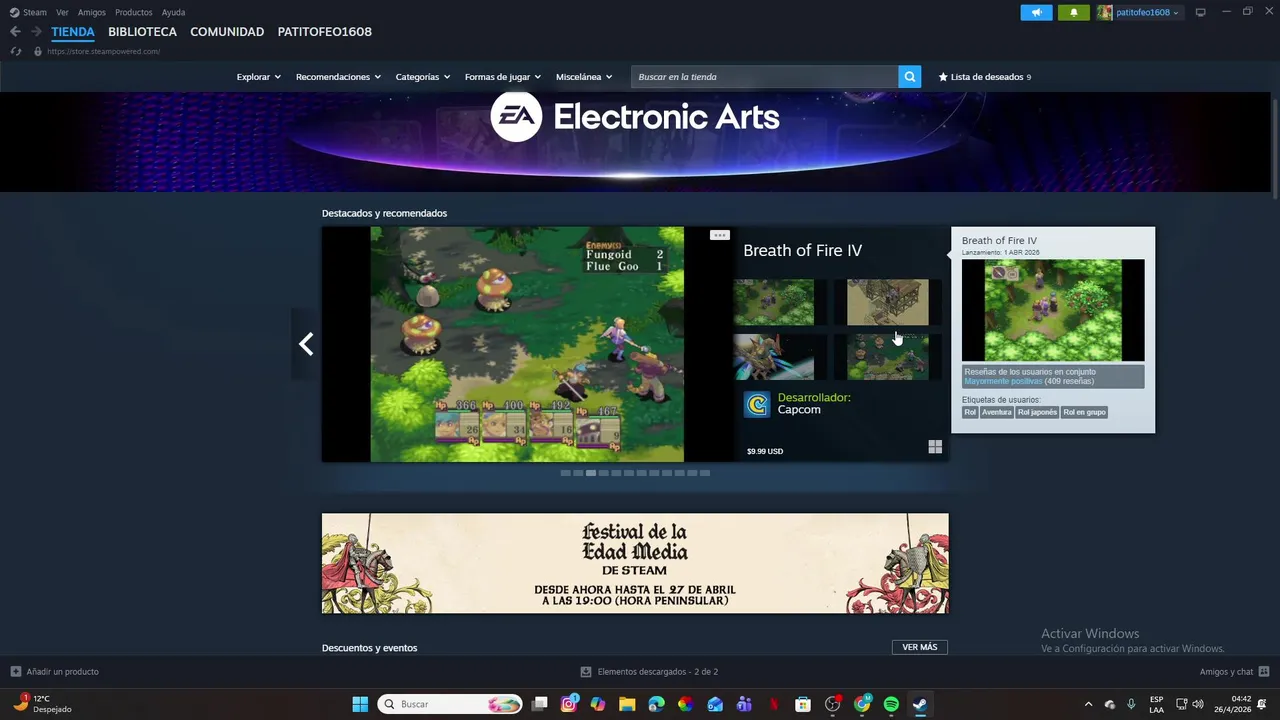
Task: Switch to the COMUNIDAD tab
Action: [x=227, y=32]
